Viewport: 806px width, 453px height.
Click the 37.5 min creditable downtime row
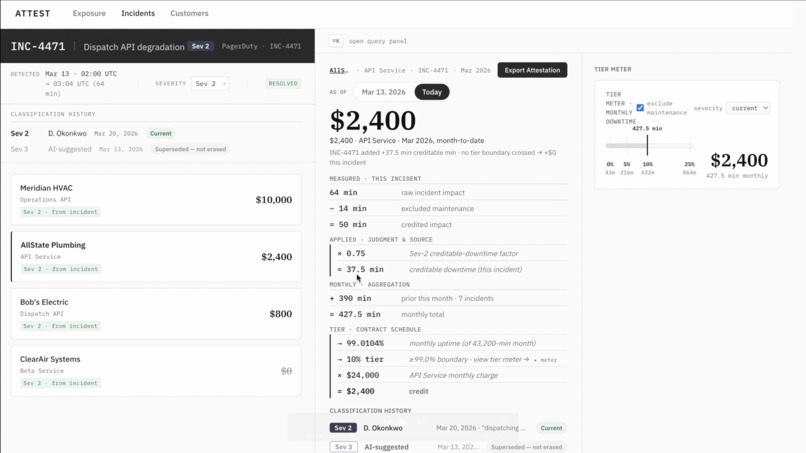[451, 269]
